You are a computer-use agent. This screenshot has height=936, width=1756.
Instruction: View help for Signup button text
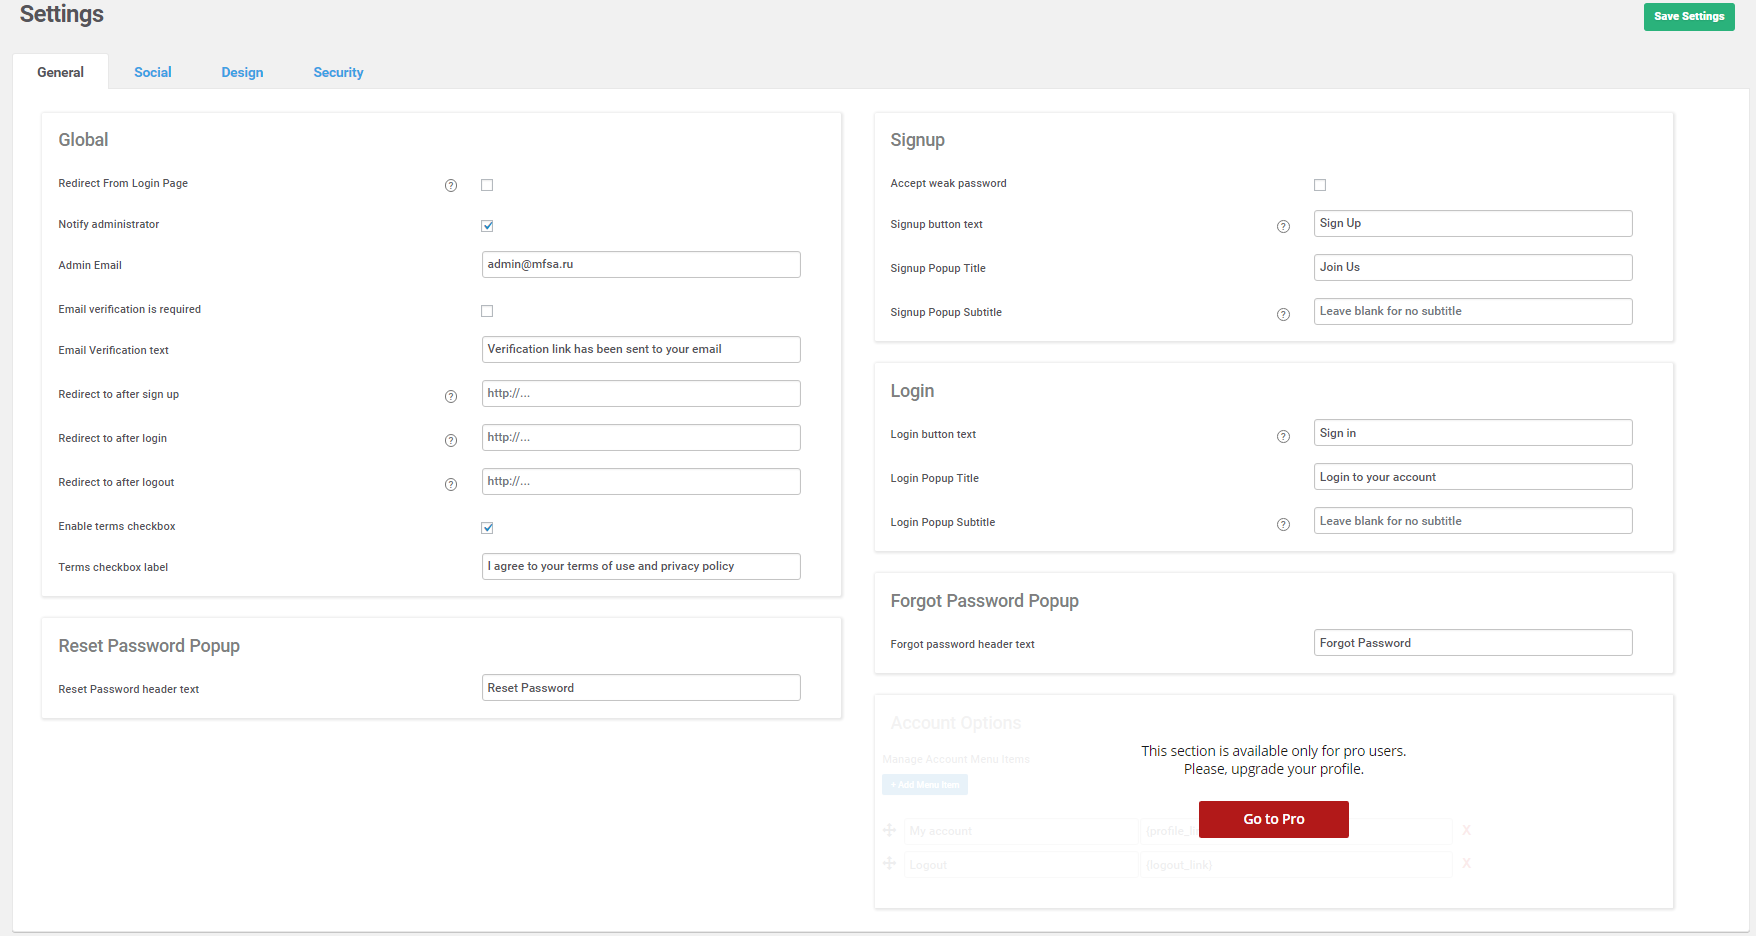1284,226
